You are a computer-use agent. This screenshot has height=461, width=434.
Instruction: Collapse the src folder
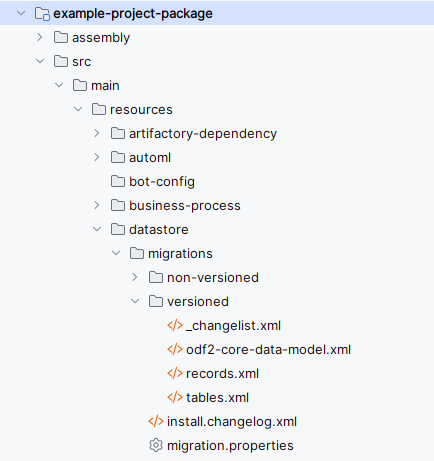click(40, 61)
